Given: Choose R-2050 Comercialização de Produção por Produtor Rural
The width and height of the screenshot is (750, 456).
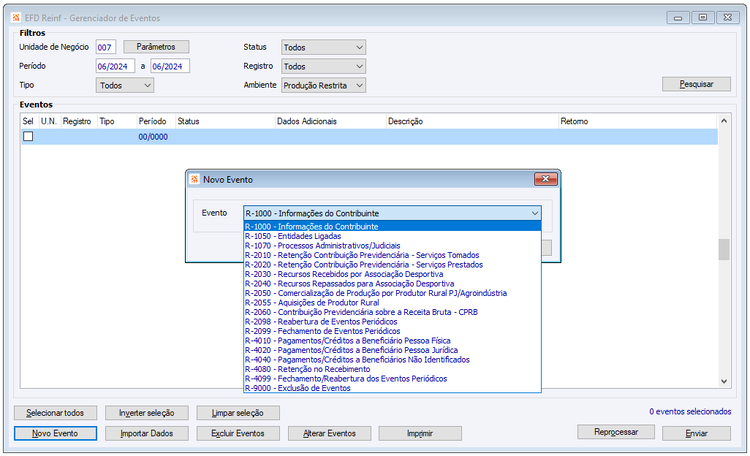Looking at the screenshot, I should [x=392, y=293].
